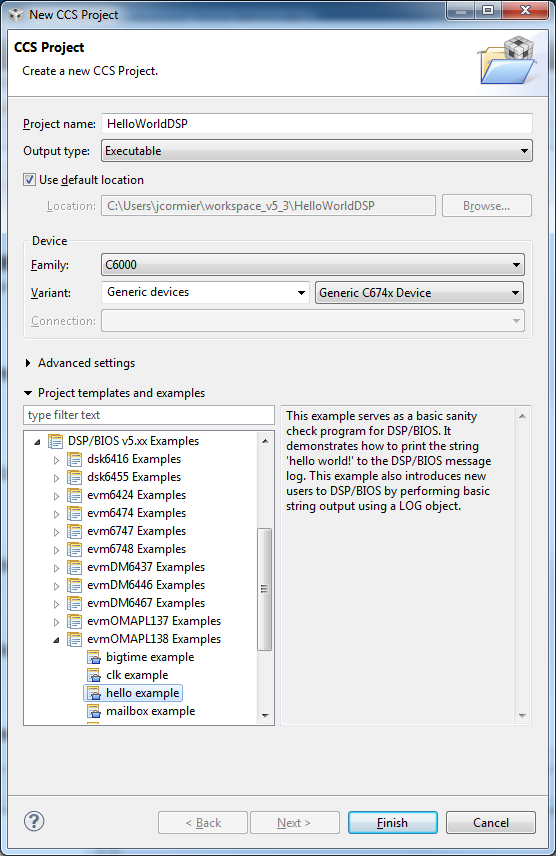
Task: Click the evm6748 Examples folder icon
Action: click(74, 549)
